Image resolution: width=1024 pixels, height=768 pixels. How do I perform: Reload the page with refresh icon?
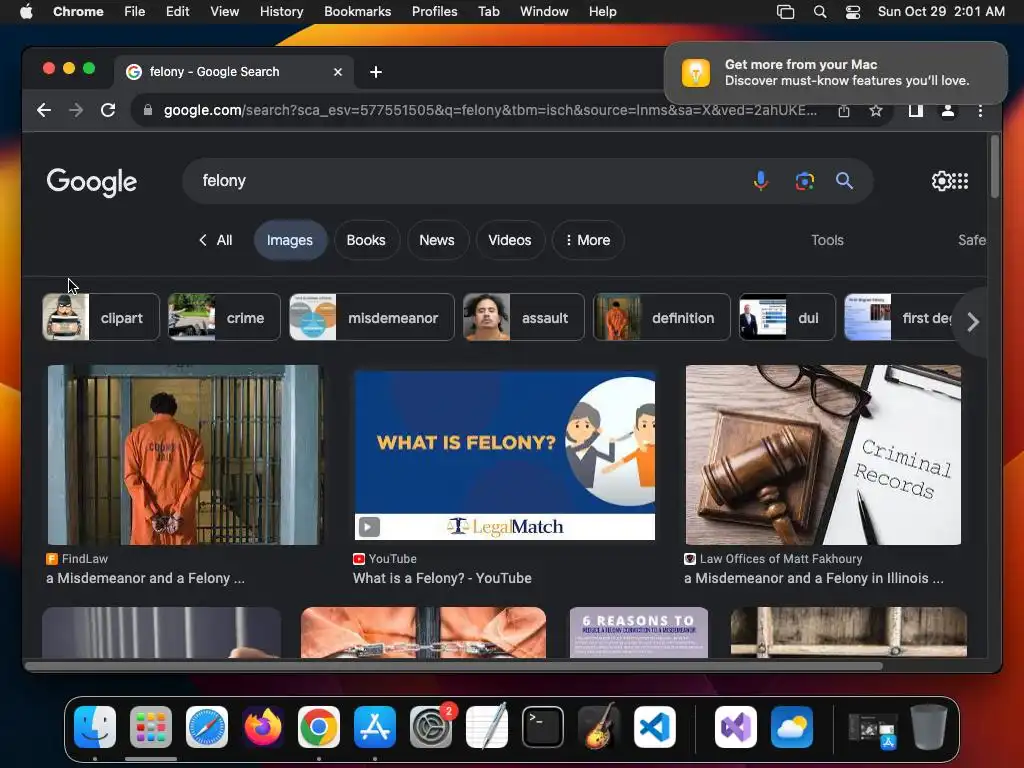click(108, 110)
